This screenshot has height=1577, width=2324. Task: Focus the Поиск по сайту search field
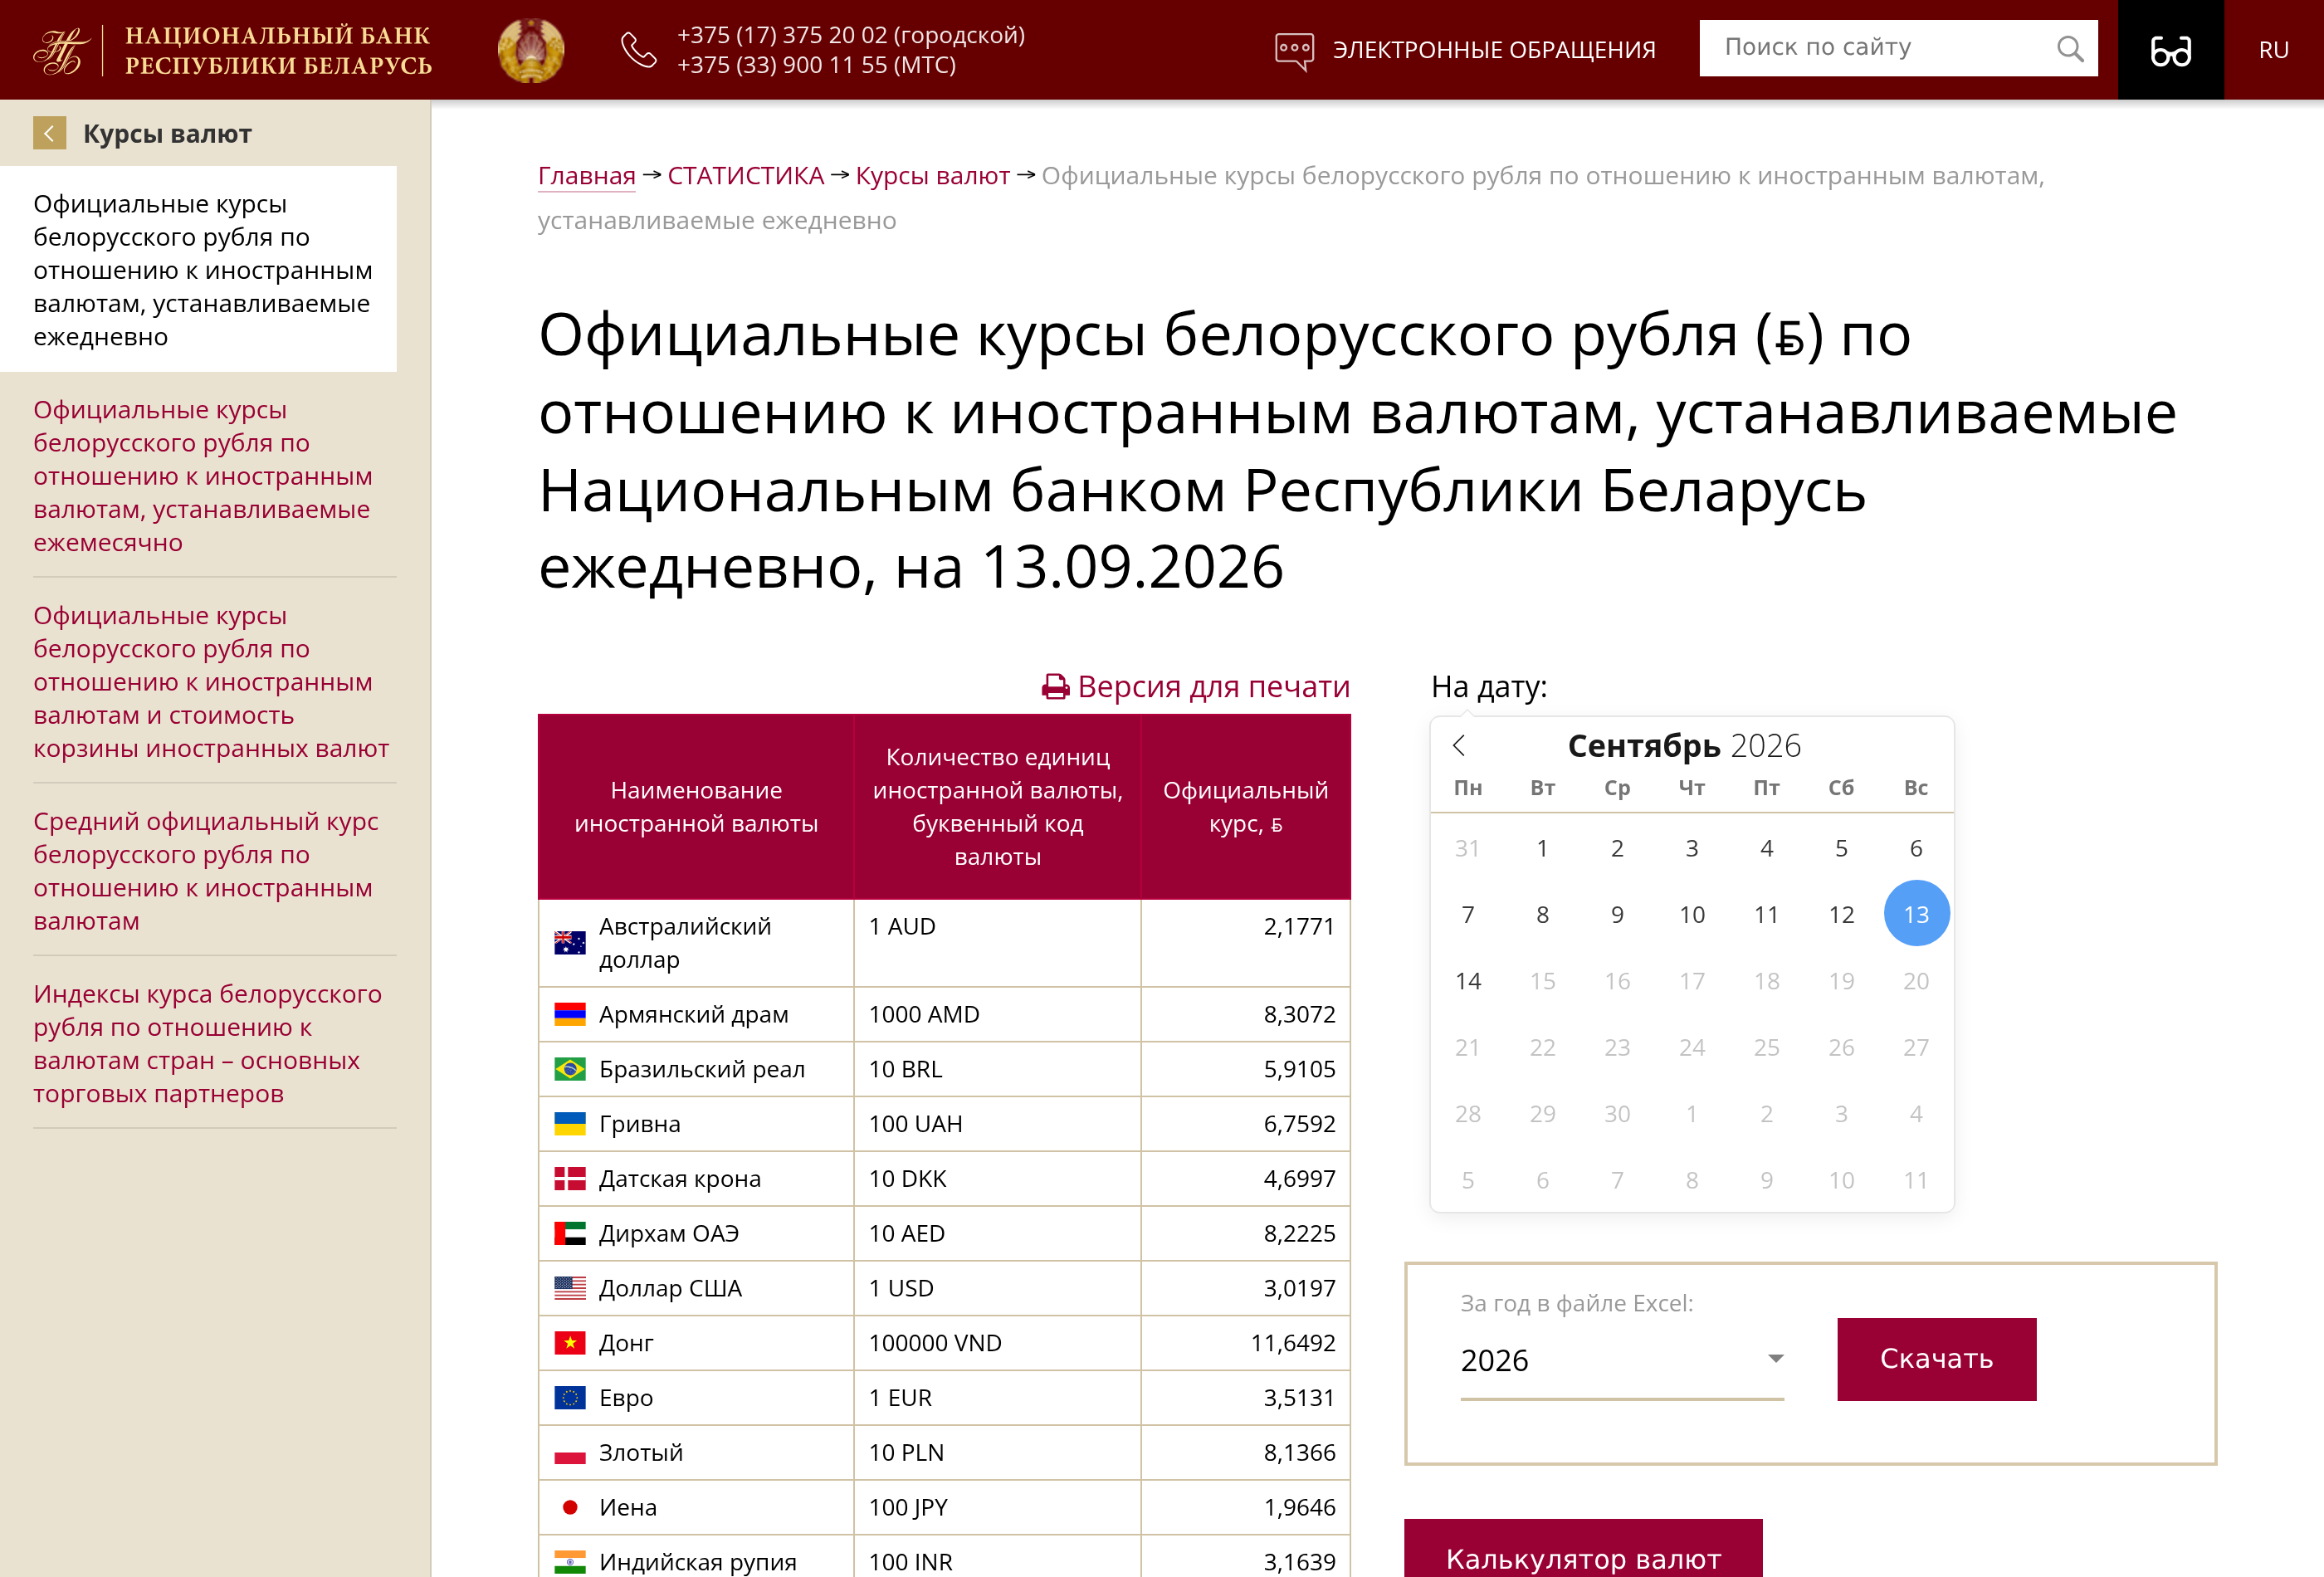1878,48
